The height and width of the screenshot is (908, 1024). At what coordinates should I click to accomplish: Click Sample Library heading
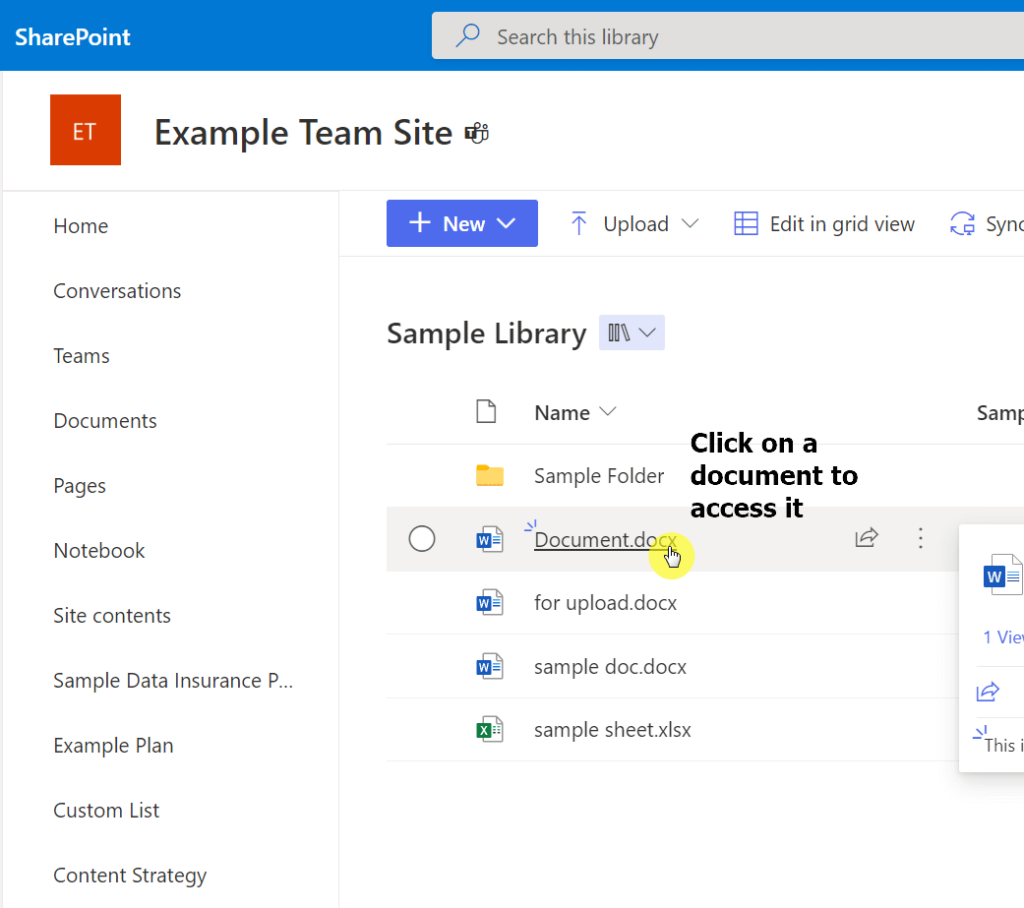pyautogui.click(x=487, y=334)
